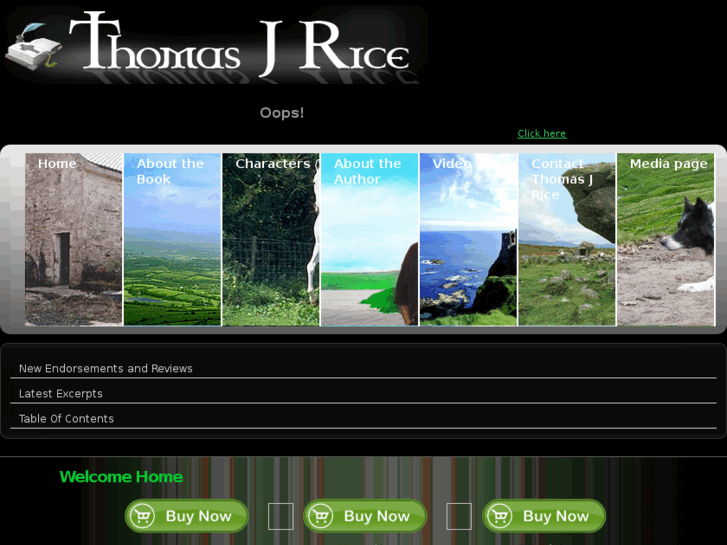Expand the Table Of Contents section
The height and width of the screenshot is (545, 727).
point(364,418)
